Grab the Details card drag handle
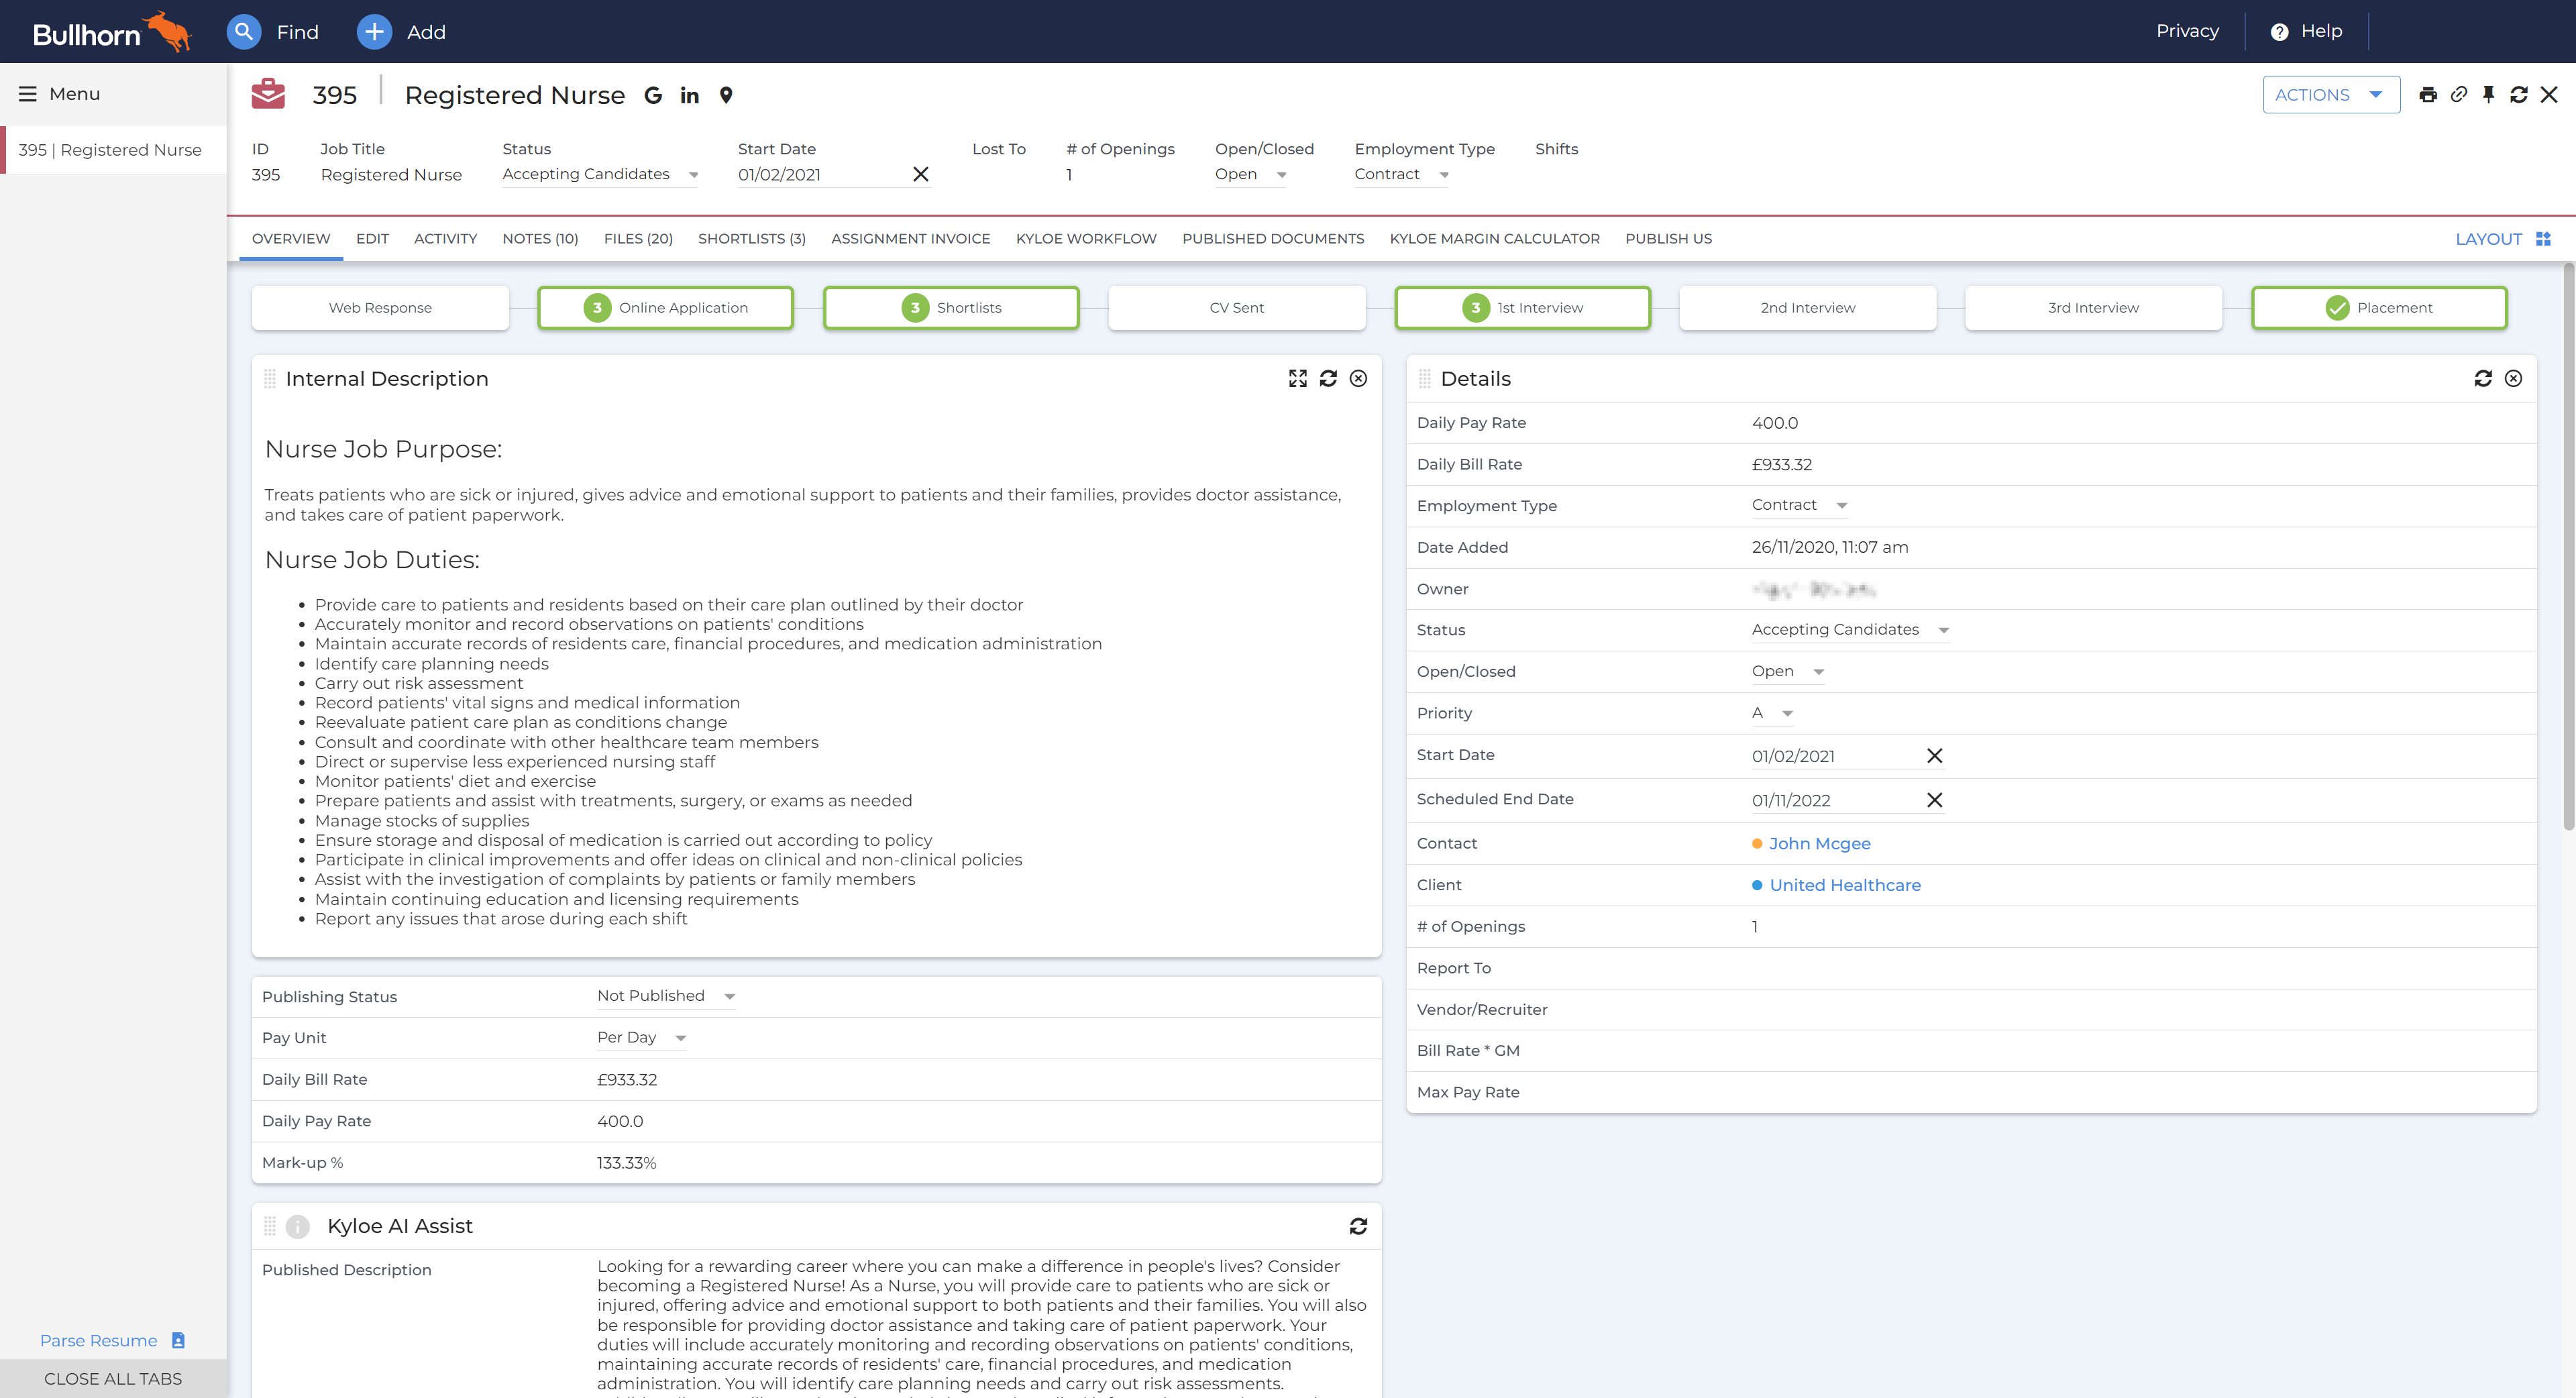 [x=1425, y=379]
